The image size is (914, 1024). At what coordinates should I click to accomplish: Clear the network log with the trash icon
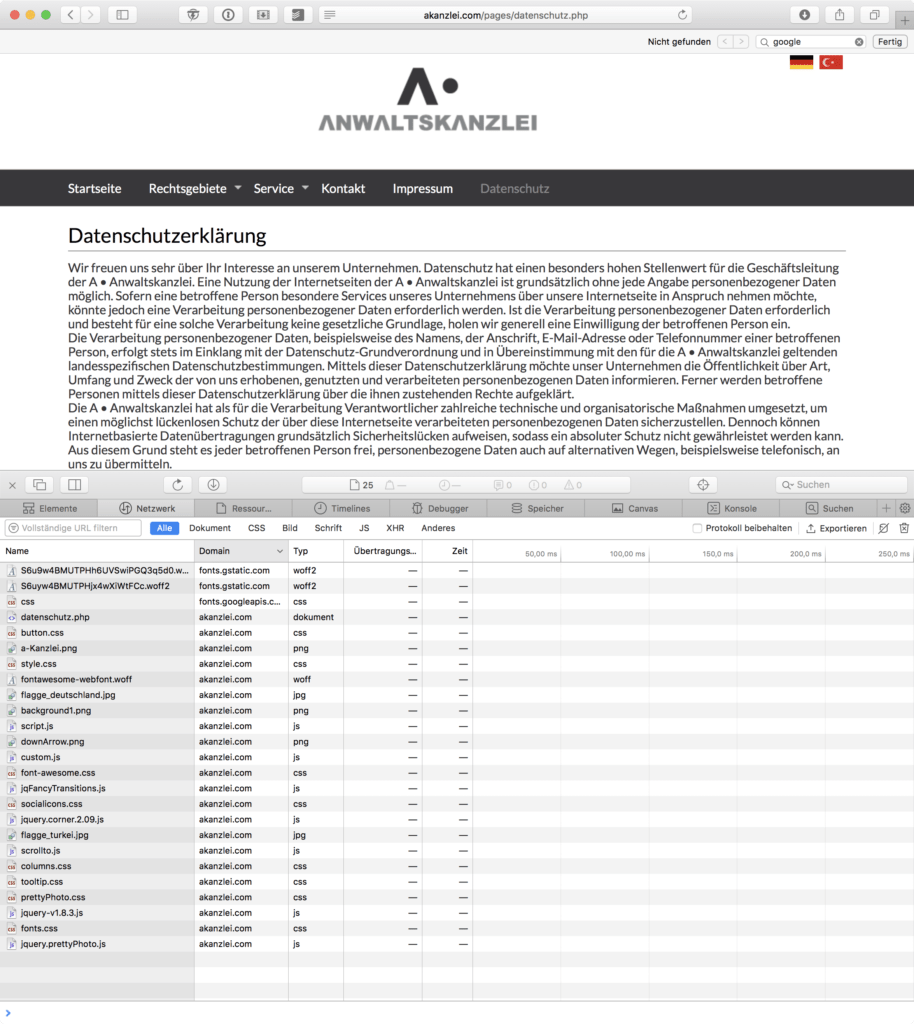coord(903,528)
